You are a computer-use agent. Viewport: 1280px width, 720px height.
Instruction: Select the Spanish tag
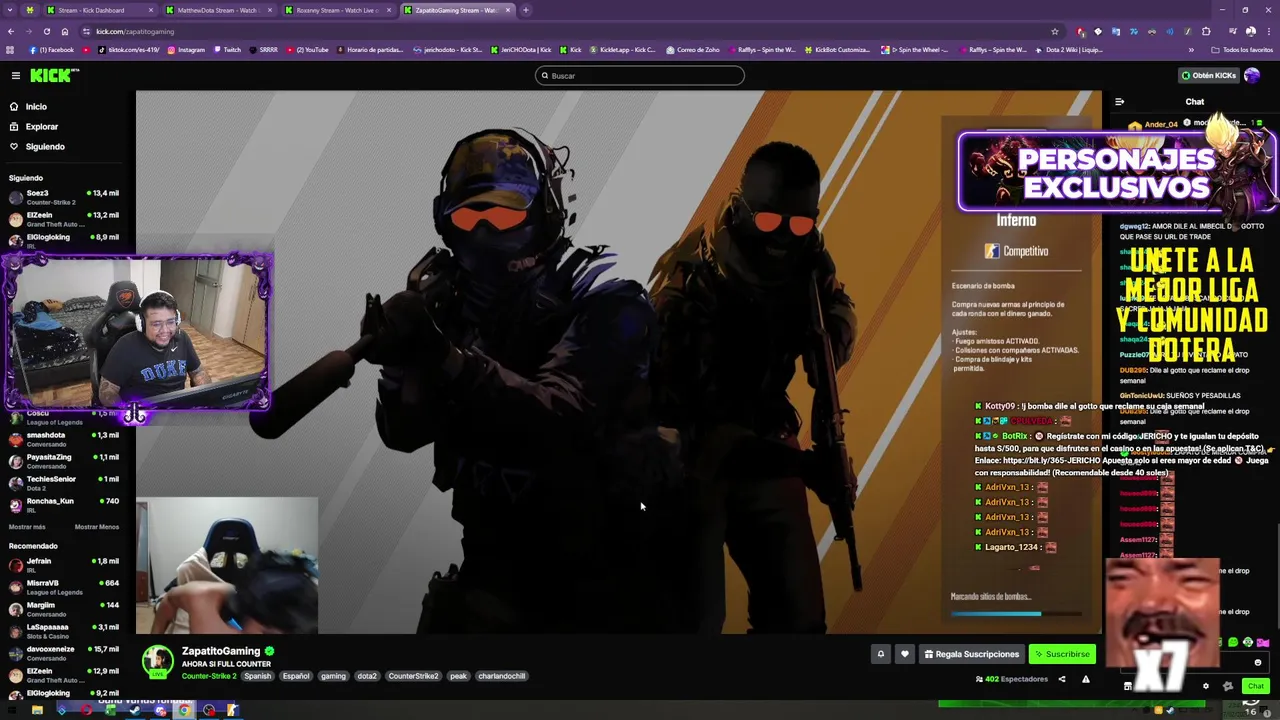click(x=257, y=676)
